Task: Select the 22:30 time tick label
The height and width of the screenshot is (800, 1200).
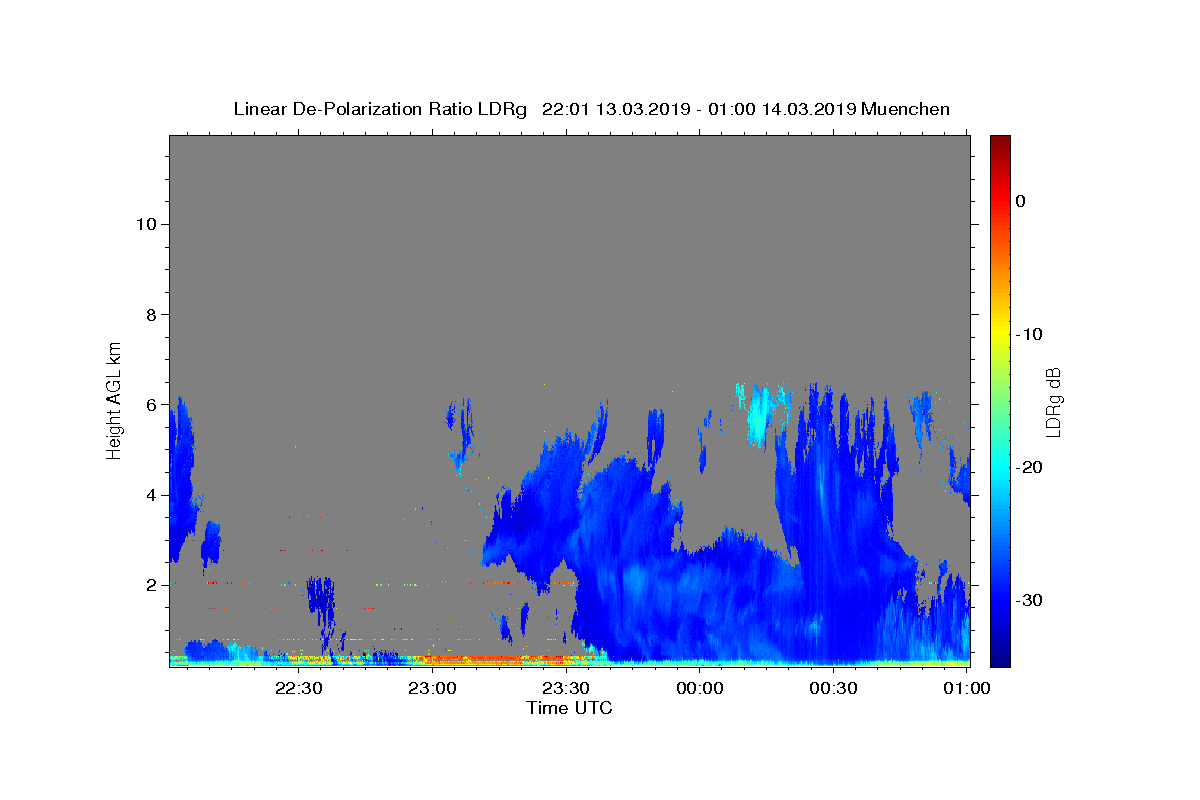Action: tap(298, 688)
